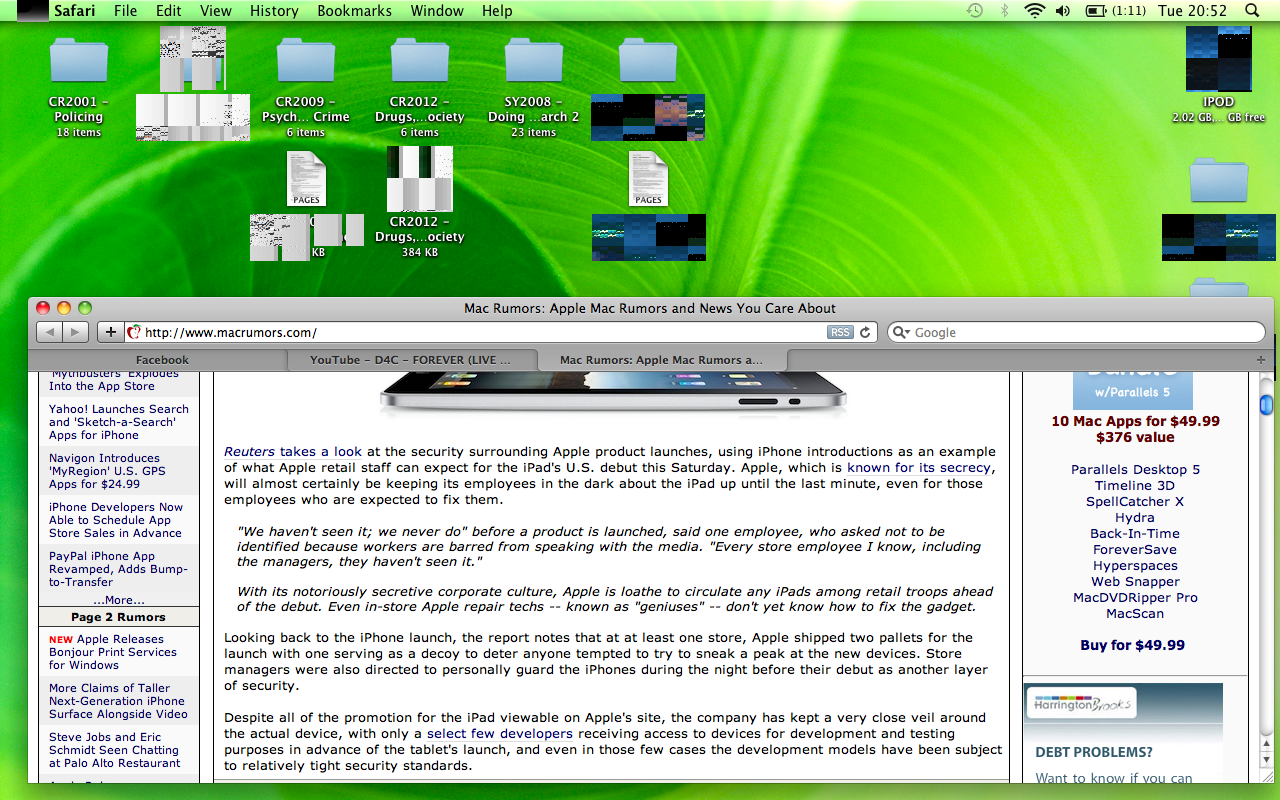Open the Reuters link in article
Image resolution: width=1280 pixels, height=800 pixels.
click(x=249, y=452)
